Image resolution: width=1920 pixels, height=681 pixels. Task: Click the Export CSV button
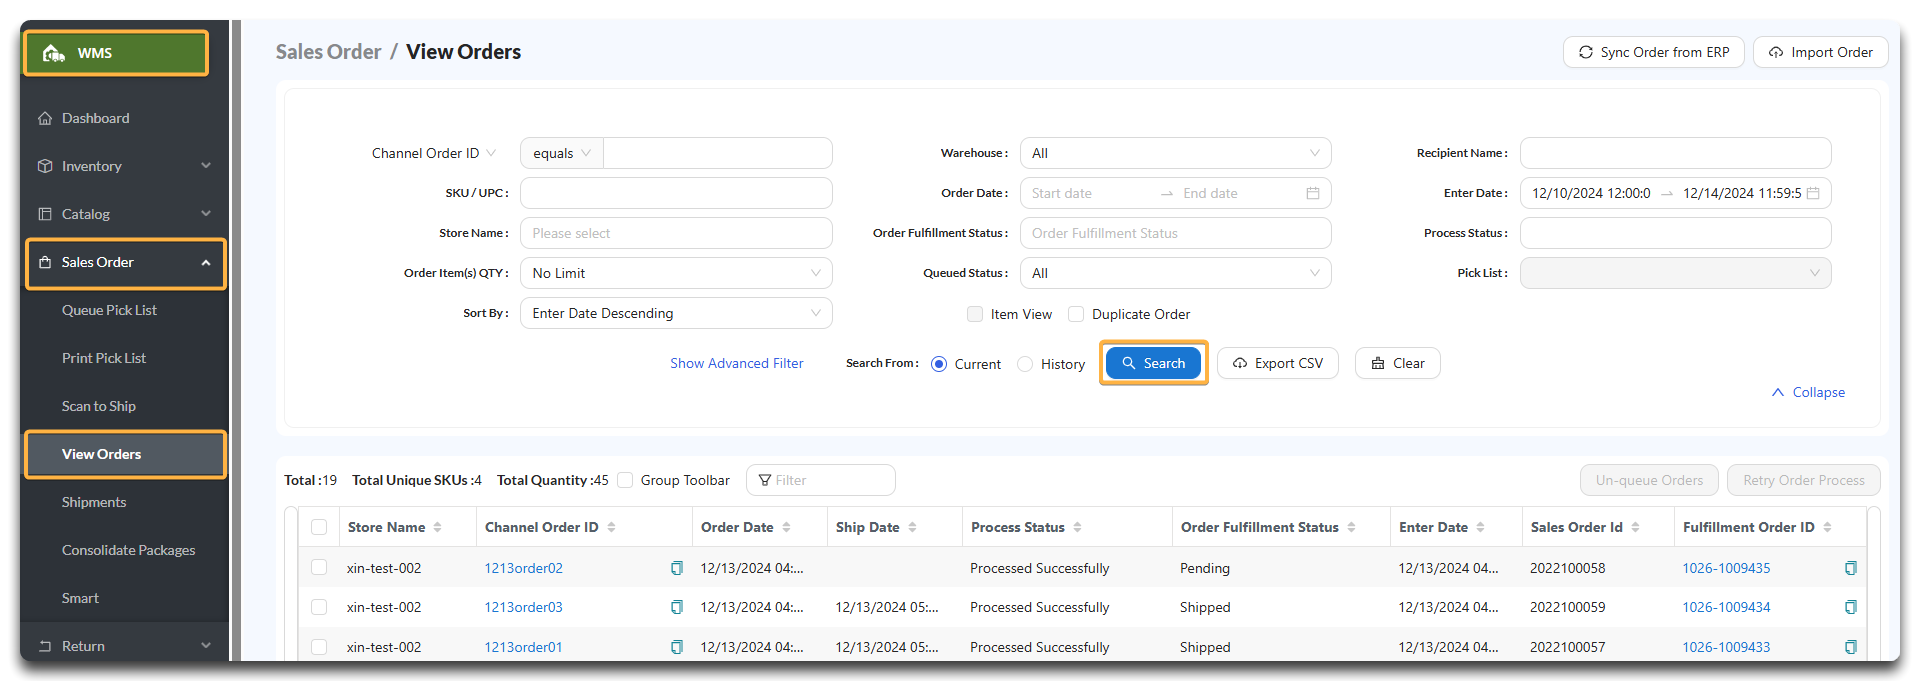(1278, 363)
